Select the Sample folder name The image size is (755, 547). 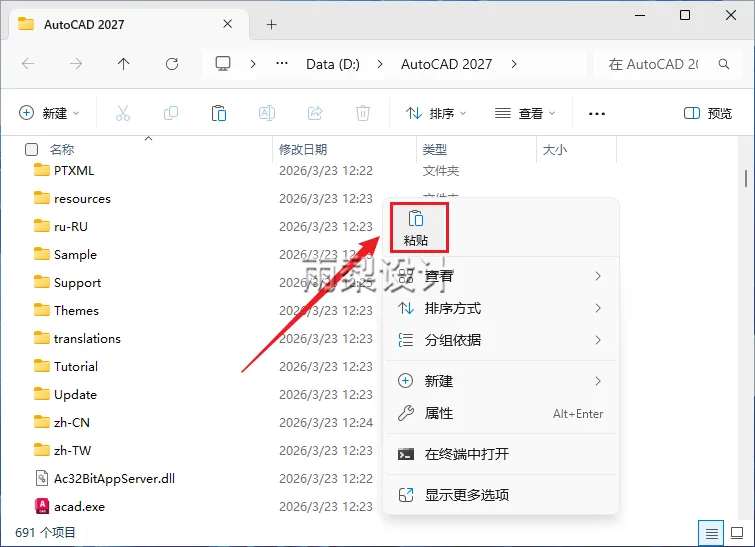tap(75, 254)
